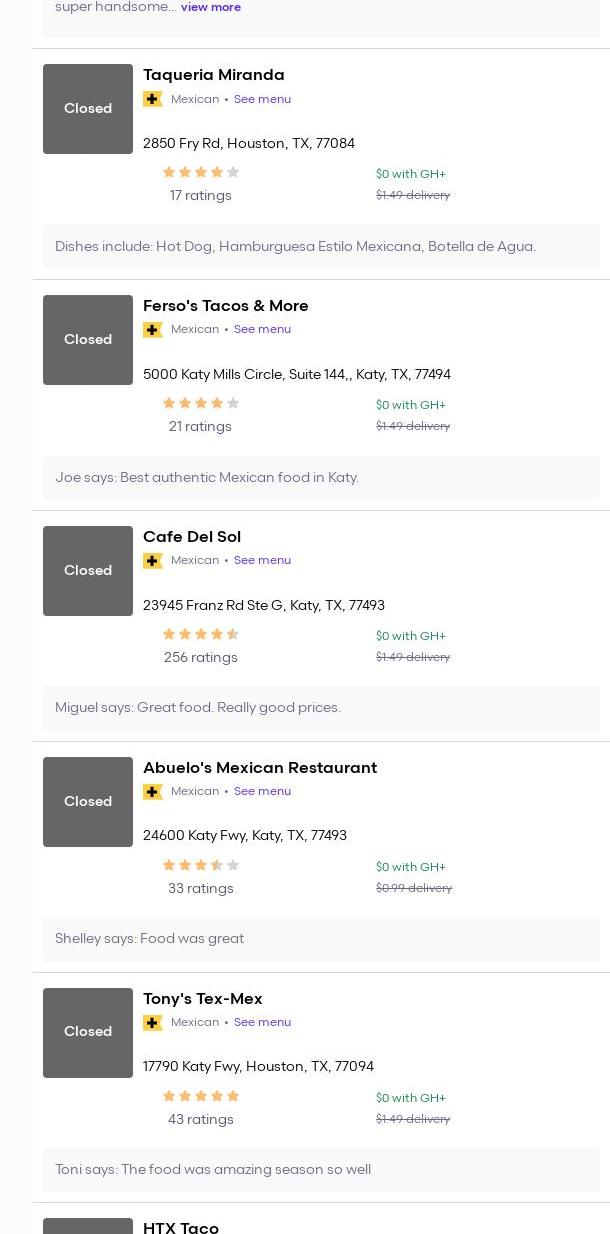Image resolution: width=610 pixels, height=1234 pixels.
Task: Click the GH+ badge under Abuelo's Mexican Restaurant
Action: pyautogui.click(x=152, y=792)
